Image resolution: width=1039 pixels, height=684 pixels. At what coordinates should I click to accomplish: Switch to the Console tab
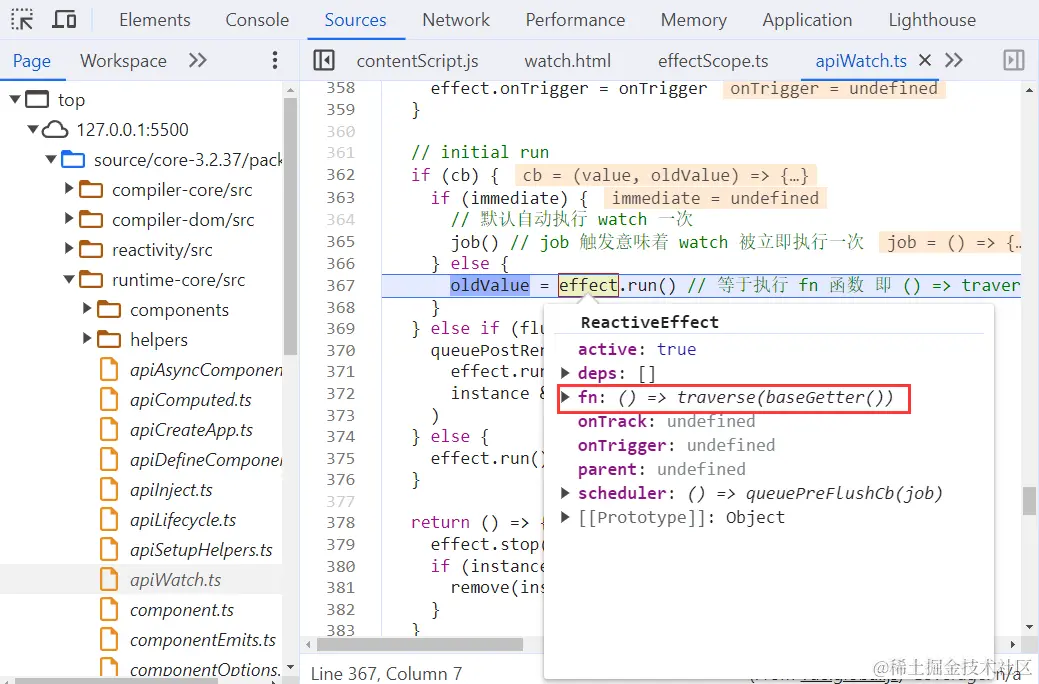[x=257, y=20]
